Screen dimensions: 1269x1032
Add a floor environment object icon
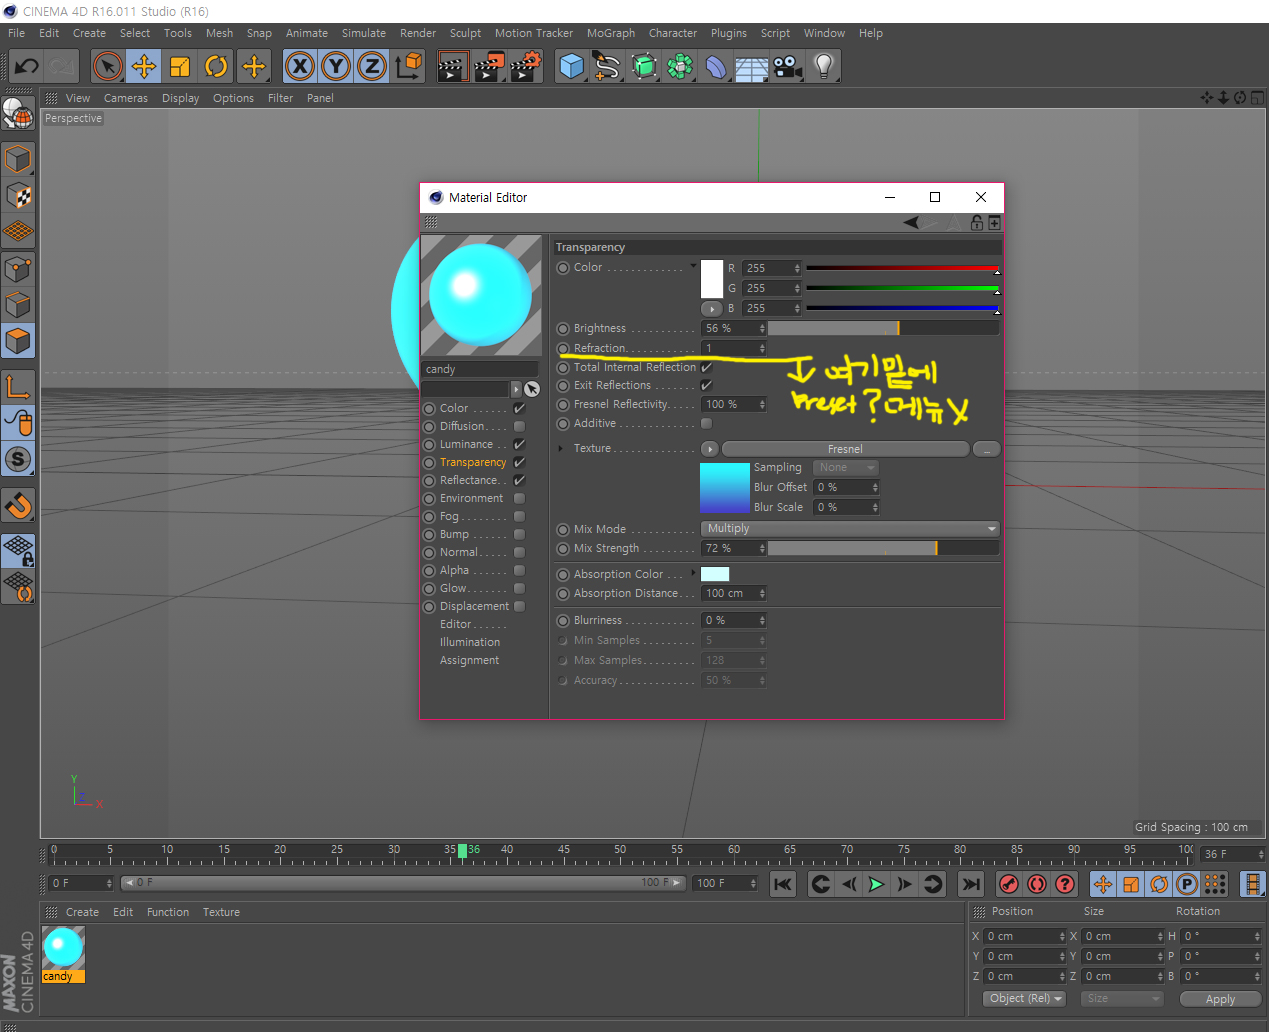[751, 67]
